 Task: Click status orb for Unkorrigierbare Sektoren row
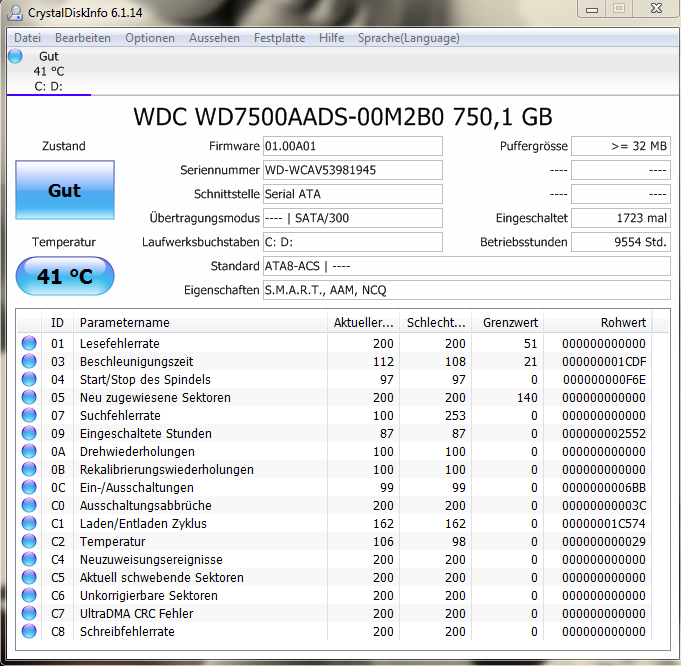[29, 595]
